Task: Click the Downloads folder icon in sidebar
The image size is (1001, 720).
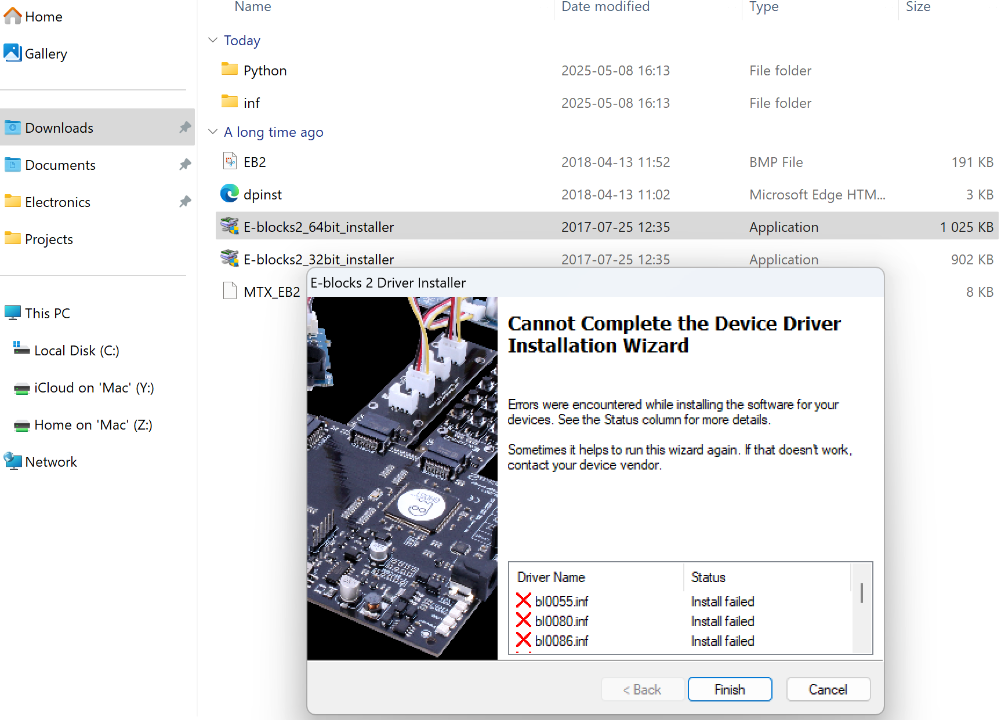Action: click(13, 128)
